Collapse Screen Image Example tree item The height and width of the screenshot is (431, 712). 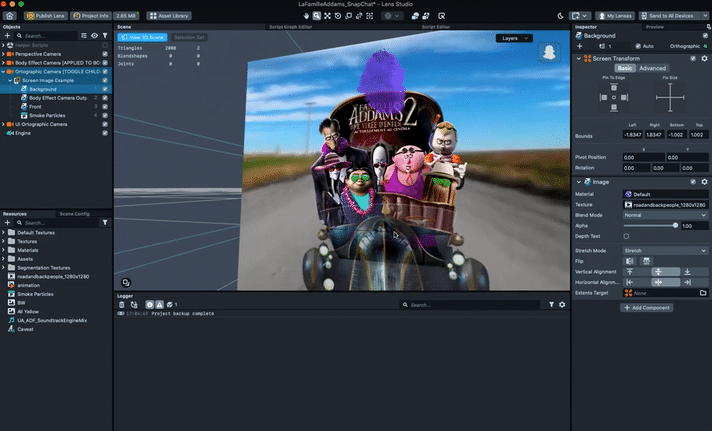point(10,80)
